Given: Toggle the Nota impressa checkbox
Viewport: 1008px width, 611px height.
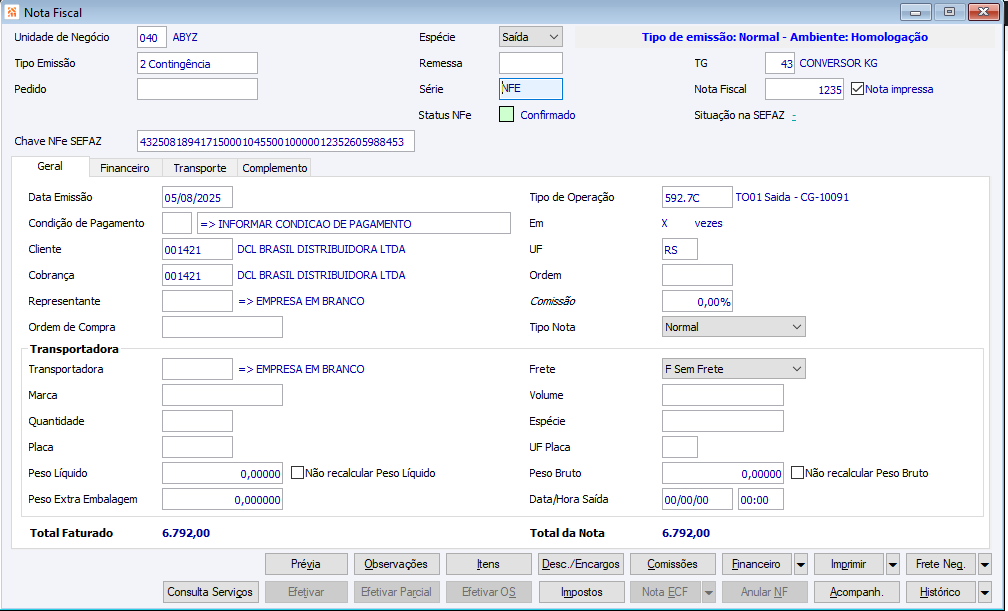Looking at the screenshot, I should click(x=857, y=89).
